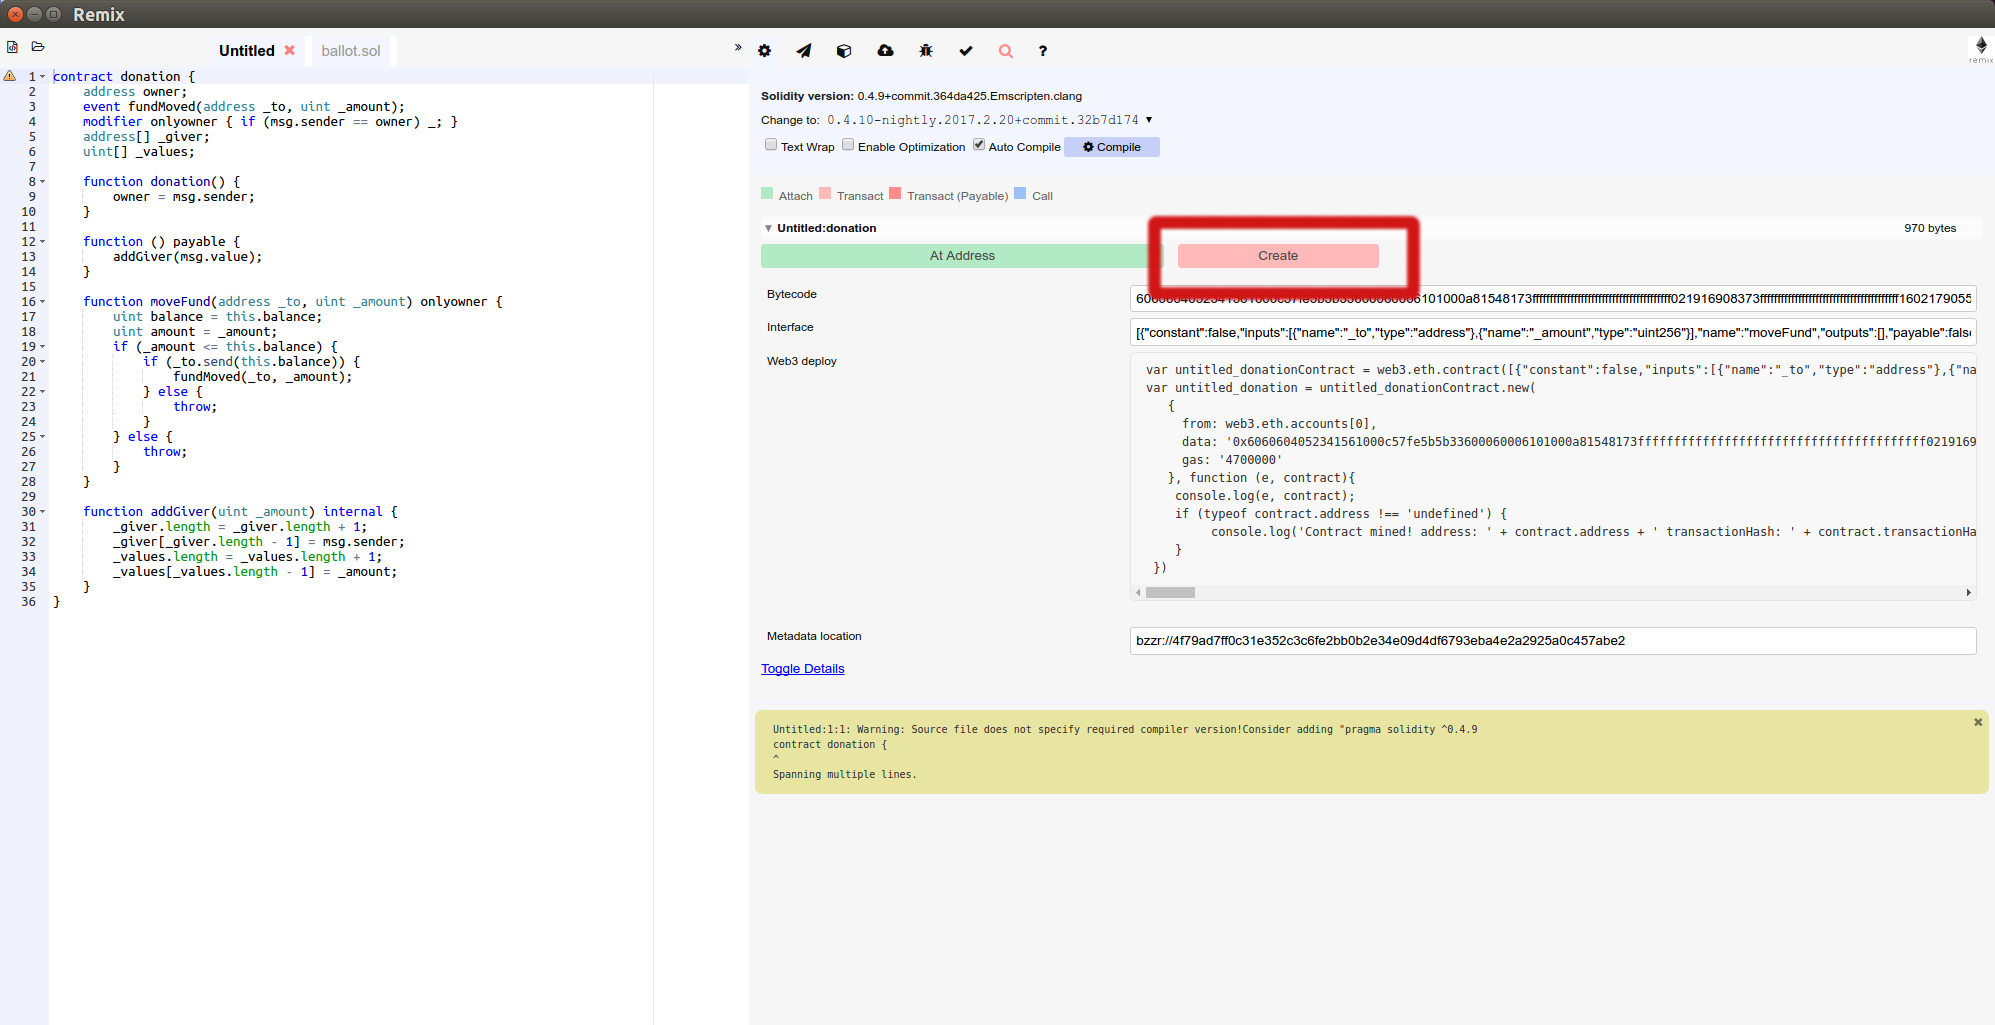Image resolution: width=1995 pixels, height=1025 pixels.
Task: Open the bug debugger icon
Action: click(926, 51)
